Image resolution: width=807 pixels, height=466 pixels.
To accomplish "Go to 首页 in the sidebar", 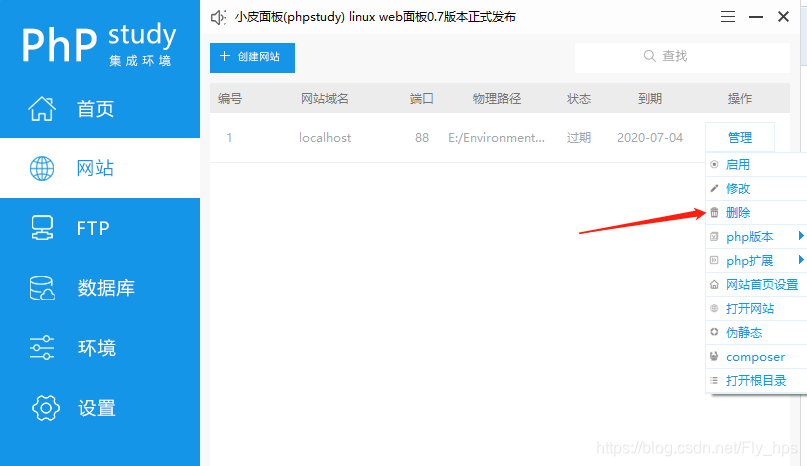I will click(100, 109).
